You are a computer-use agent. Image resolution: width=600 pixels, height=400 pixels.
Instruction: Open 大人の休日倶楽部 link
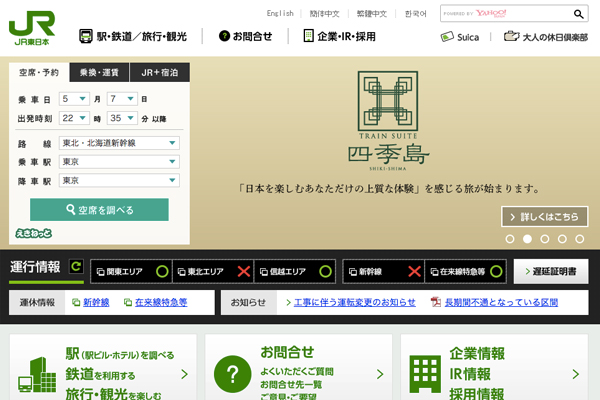(546, 37)
